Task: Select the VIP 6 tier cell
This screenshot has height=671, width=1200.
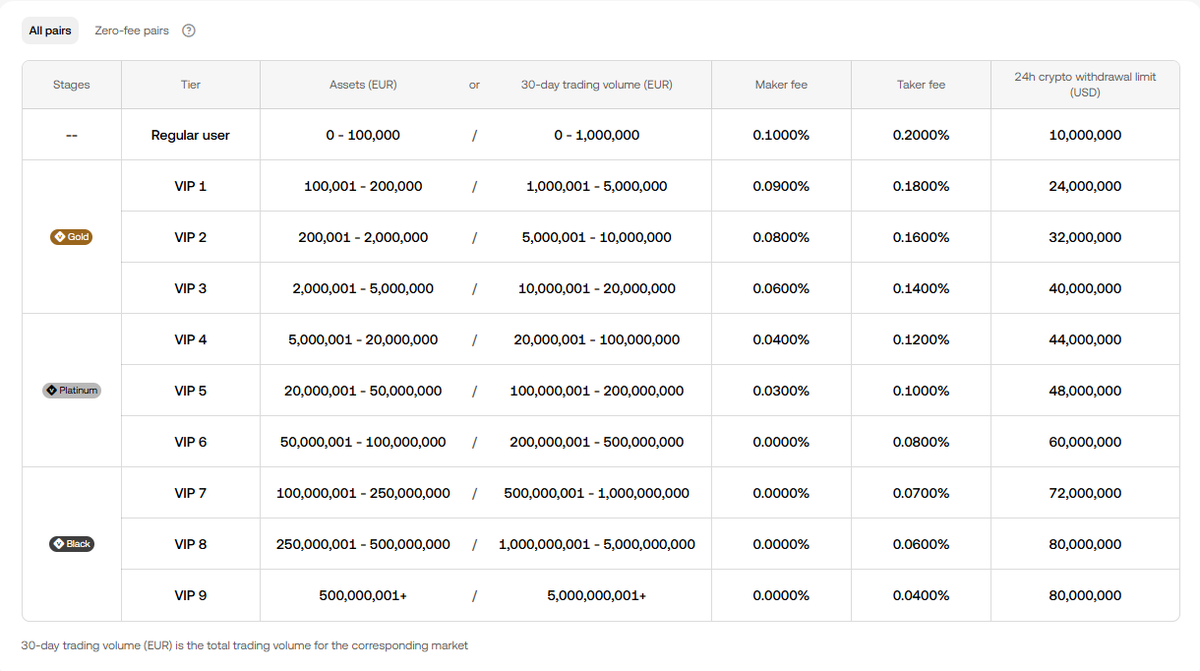Action: (x=191, y=442)
